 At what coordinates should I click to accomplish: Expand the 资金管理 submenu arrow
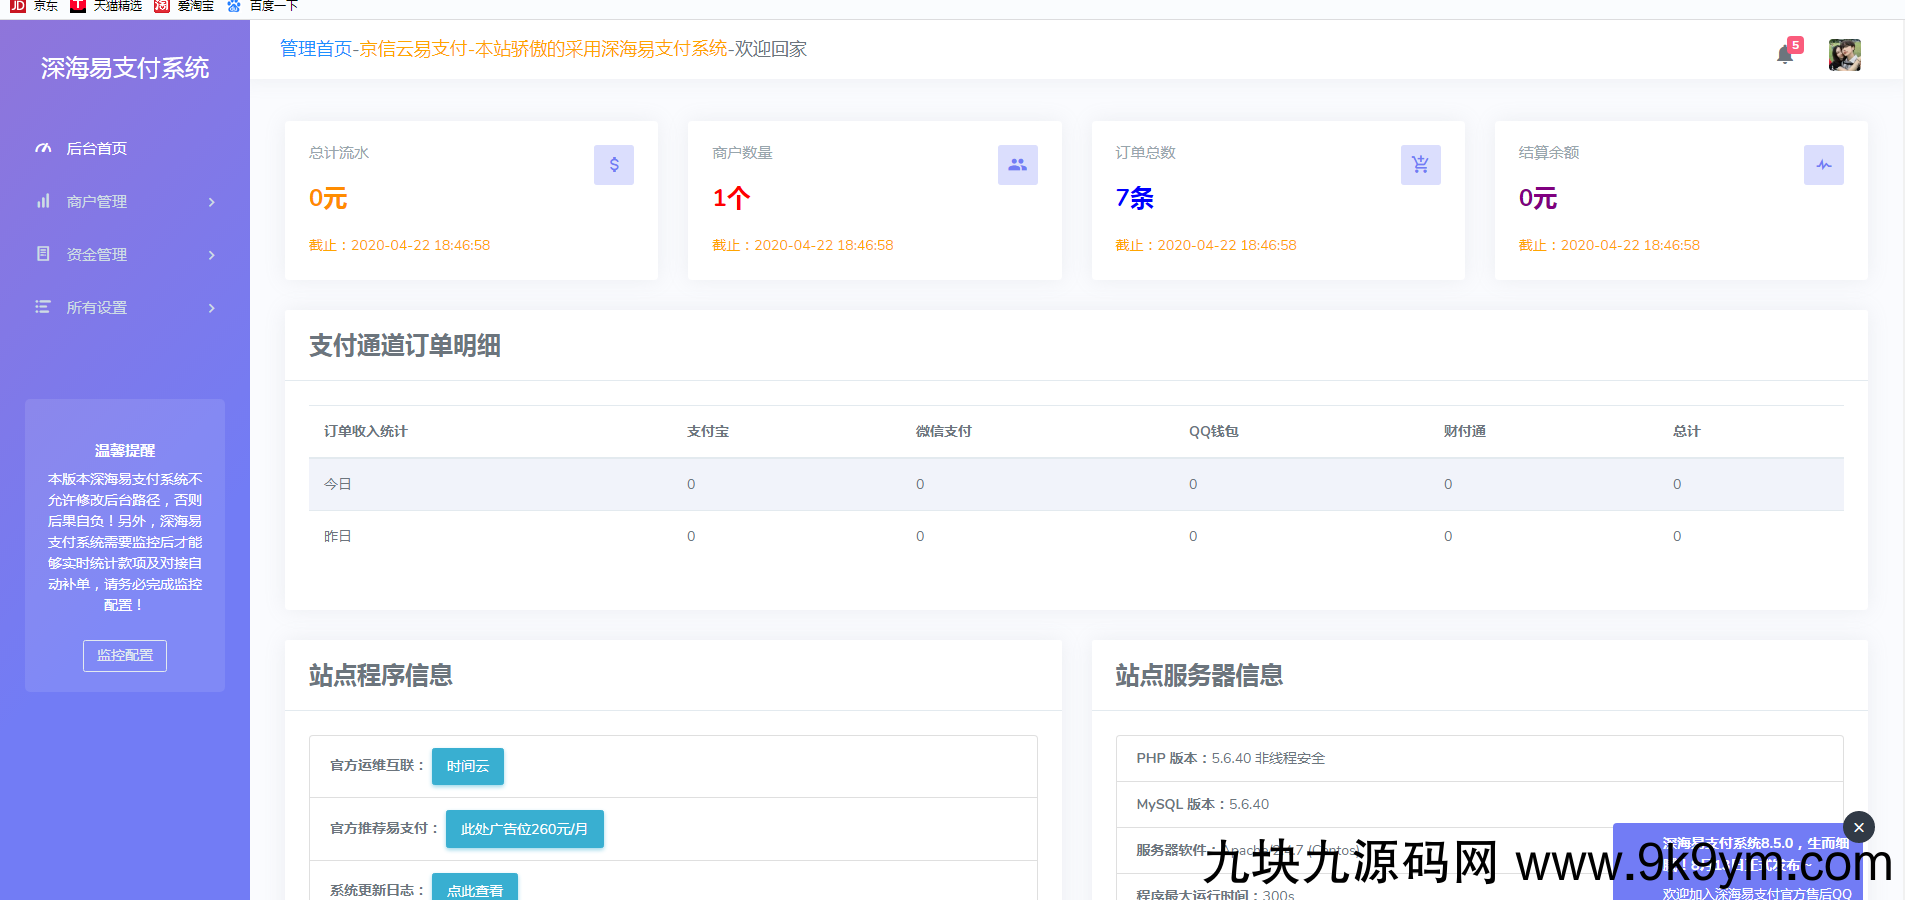(x=211, y=255)
